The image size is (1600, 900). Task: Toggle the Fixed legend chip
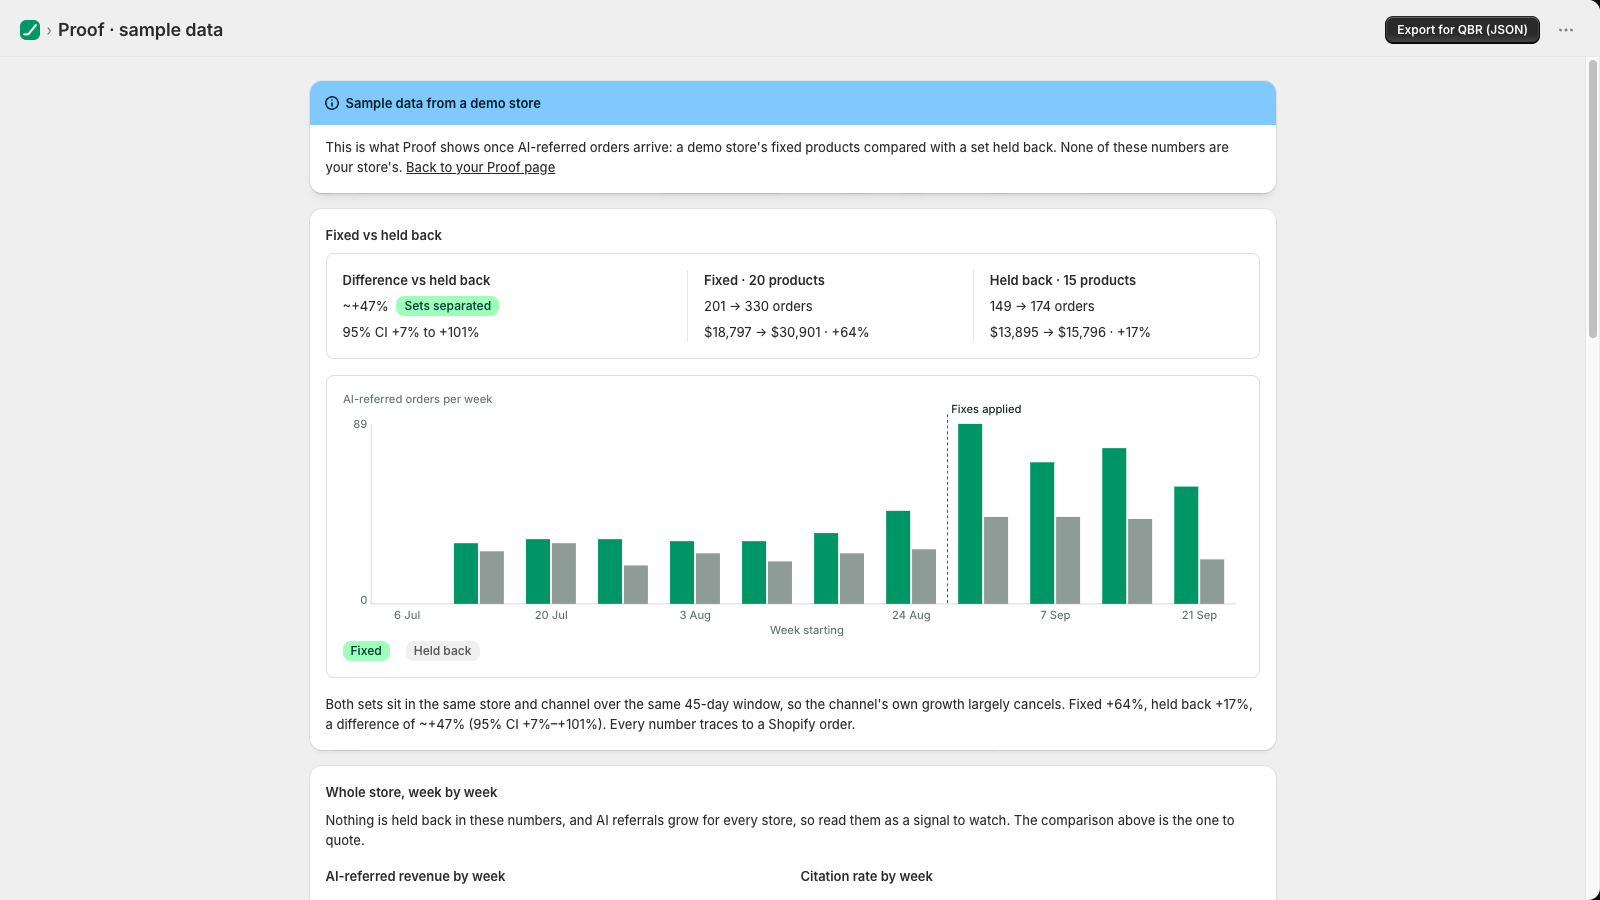click(x=366, y=651)
